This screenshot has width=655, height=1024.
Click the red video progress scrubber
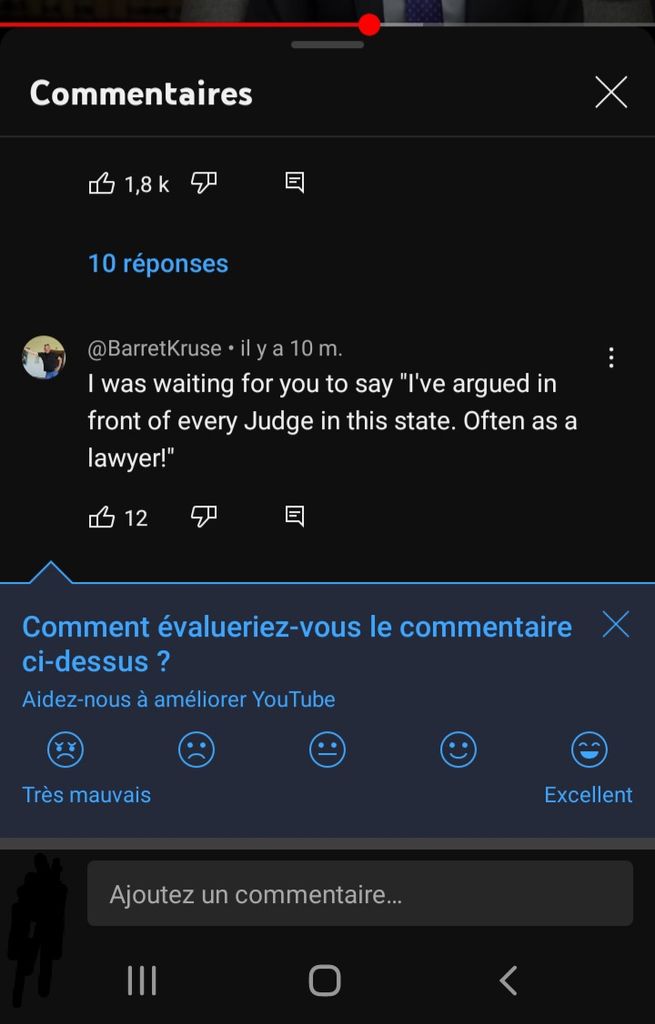pos(369,25)
